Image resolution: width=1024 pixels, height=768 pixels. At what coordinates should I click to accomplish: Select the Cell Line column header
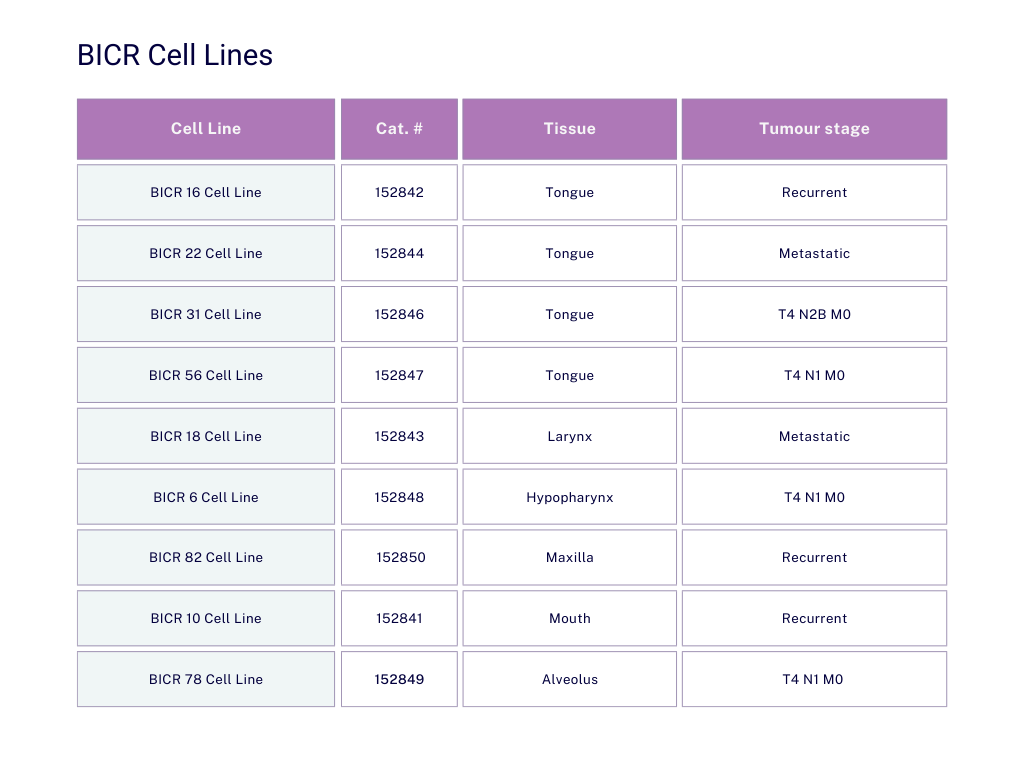206,129
